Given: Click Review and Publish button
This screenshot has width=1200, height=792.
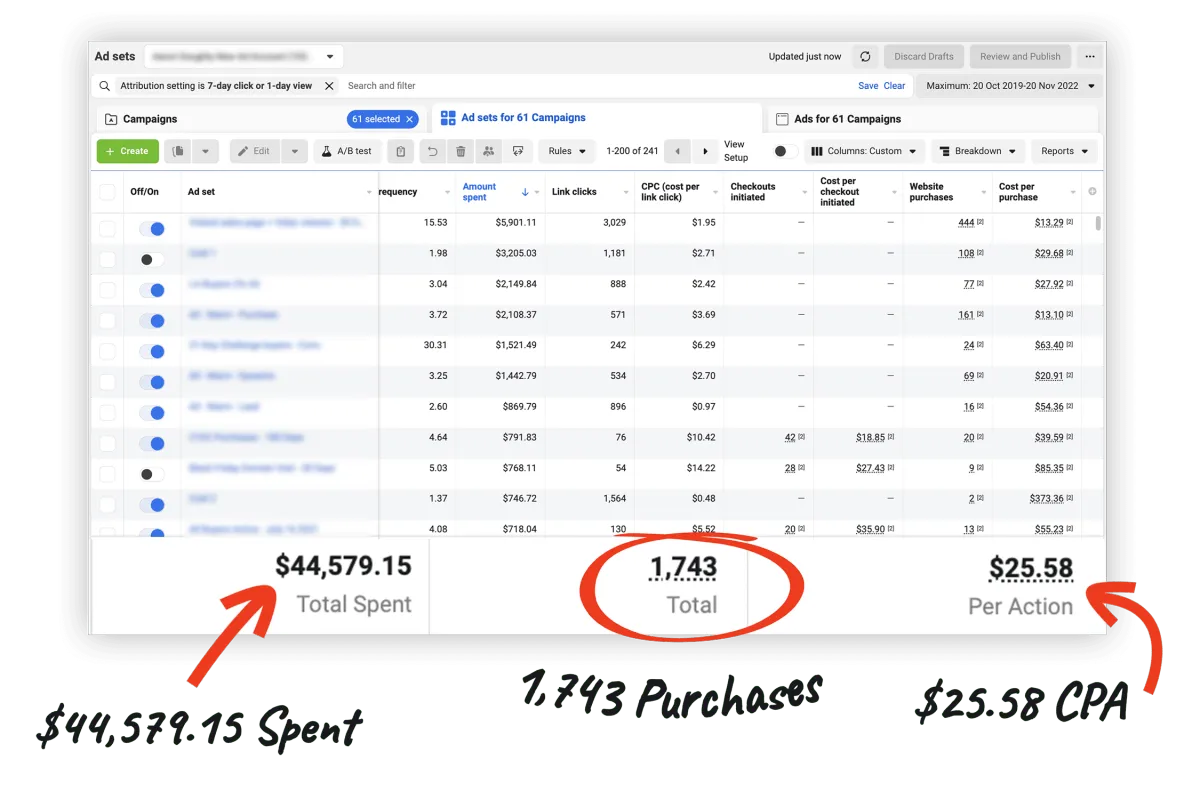Looking at the screenshot, I should [x=1020, y=57].
